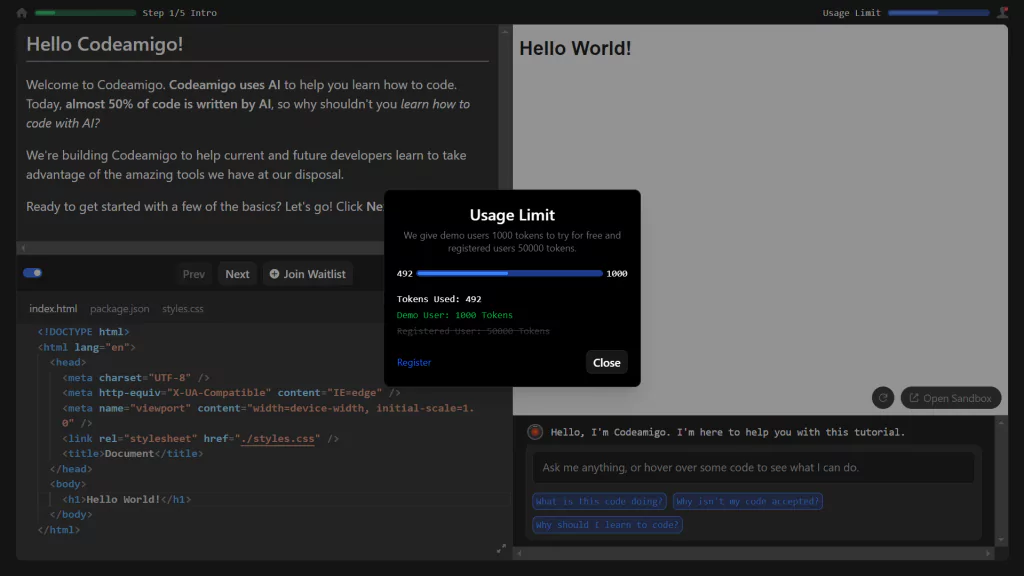1024x576 pixels.
Task: Toggle the blue switch beside Prev
Action: tap(33, 273)
